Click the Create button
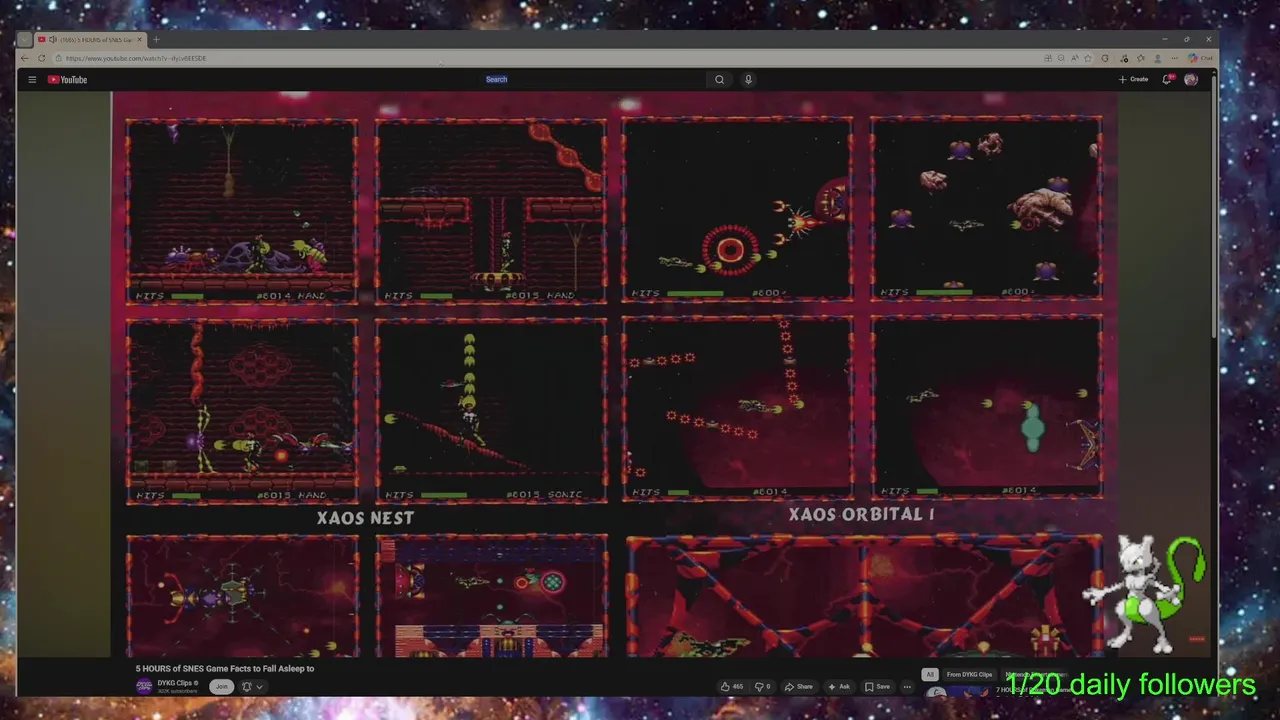The width and height of the screenshot is (1280, 720). click(x=1133, y=80)
